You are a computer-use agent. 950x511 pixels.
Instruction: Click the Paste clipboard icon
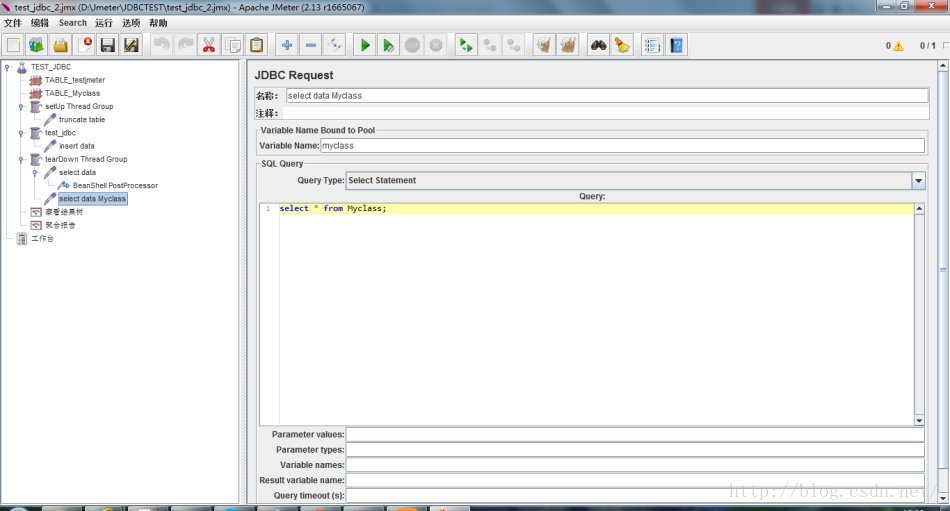tap(256, 45)
